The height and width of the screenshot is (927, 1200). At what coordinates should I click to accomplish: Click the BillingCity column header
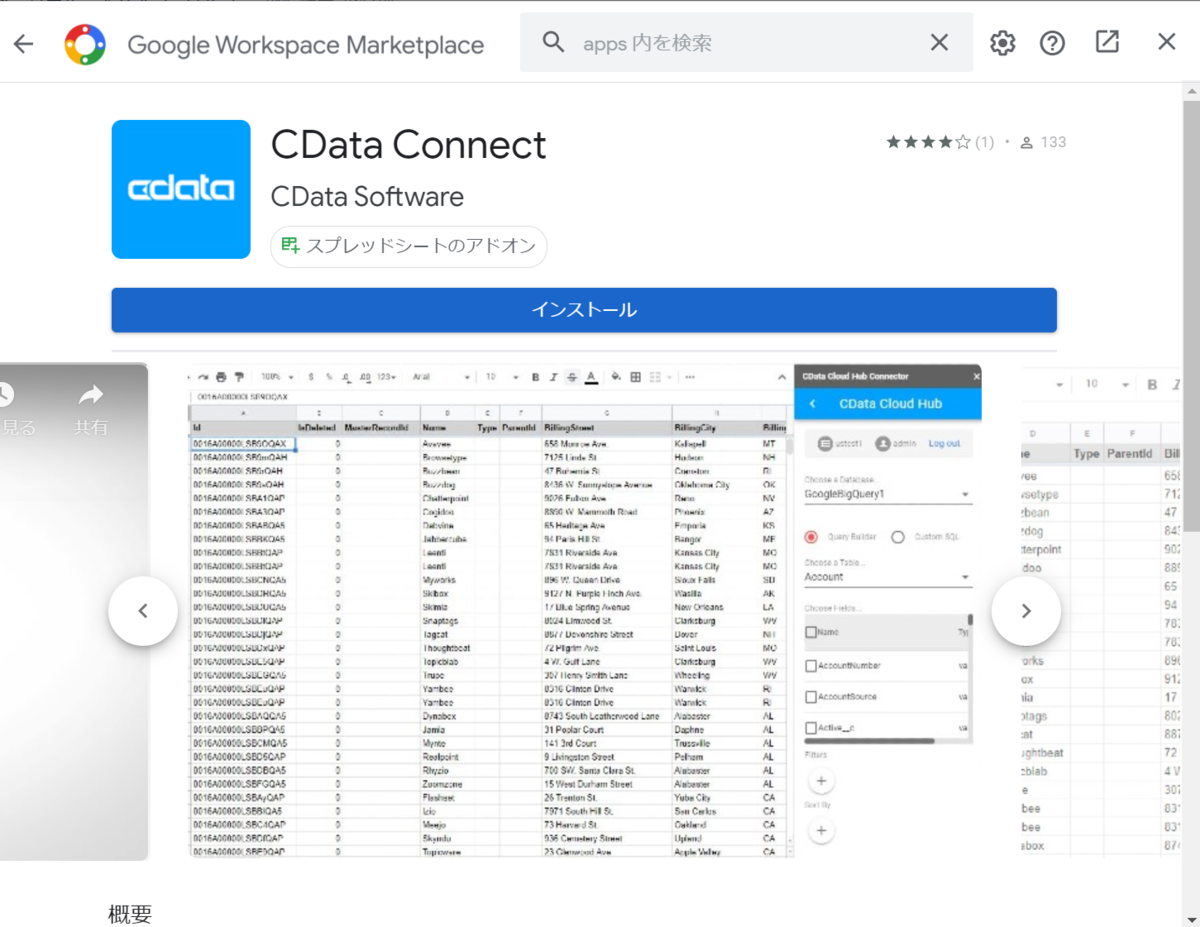[x=716, y=428]
